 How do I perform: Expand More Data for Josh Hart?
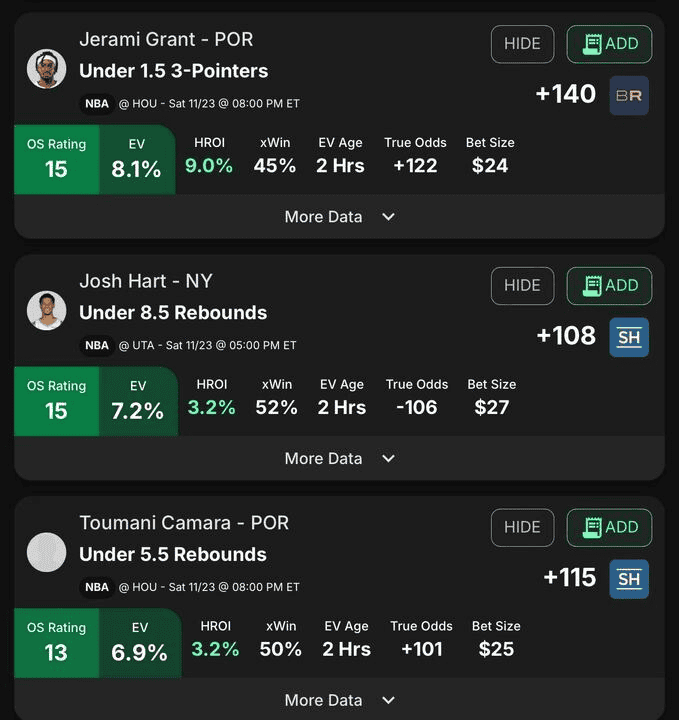[339, 458]
